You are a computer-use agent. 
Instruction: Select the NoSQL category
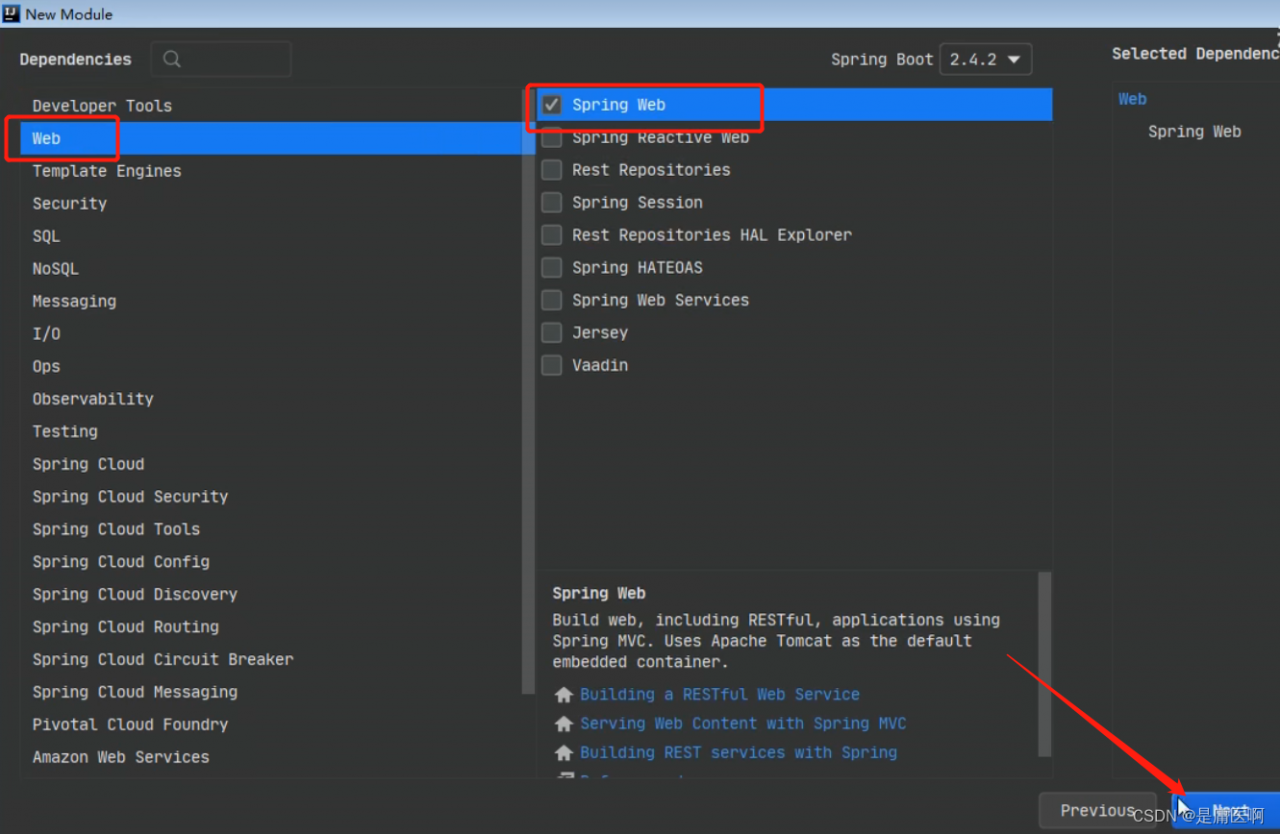(x=272, y=268)
